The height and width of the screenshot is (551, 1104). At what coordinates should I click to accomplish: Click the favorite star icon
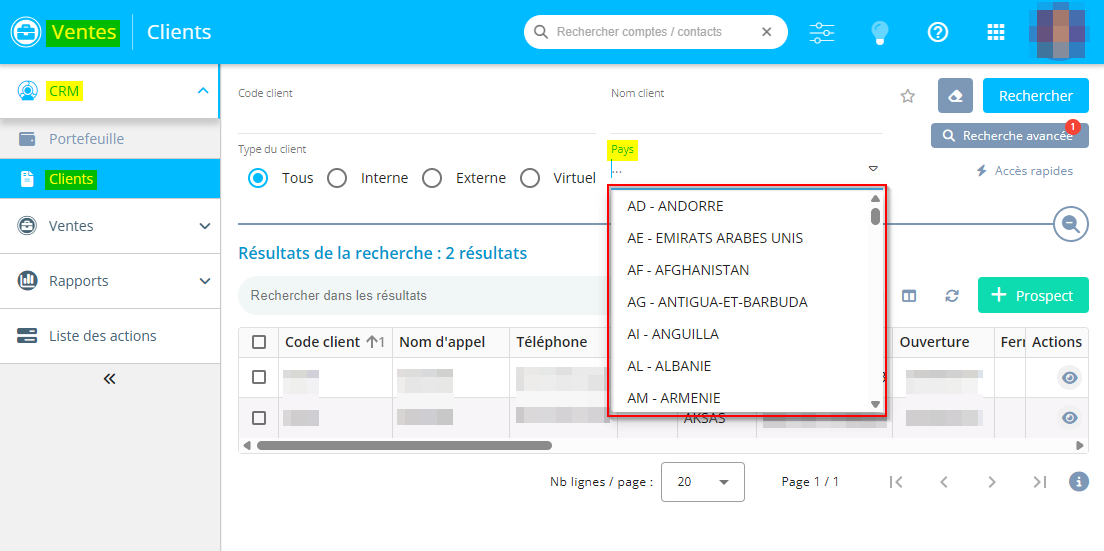[907, 96]
